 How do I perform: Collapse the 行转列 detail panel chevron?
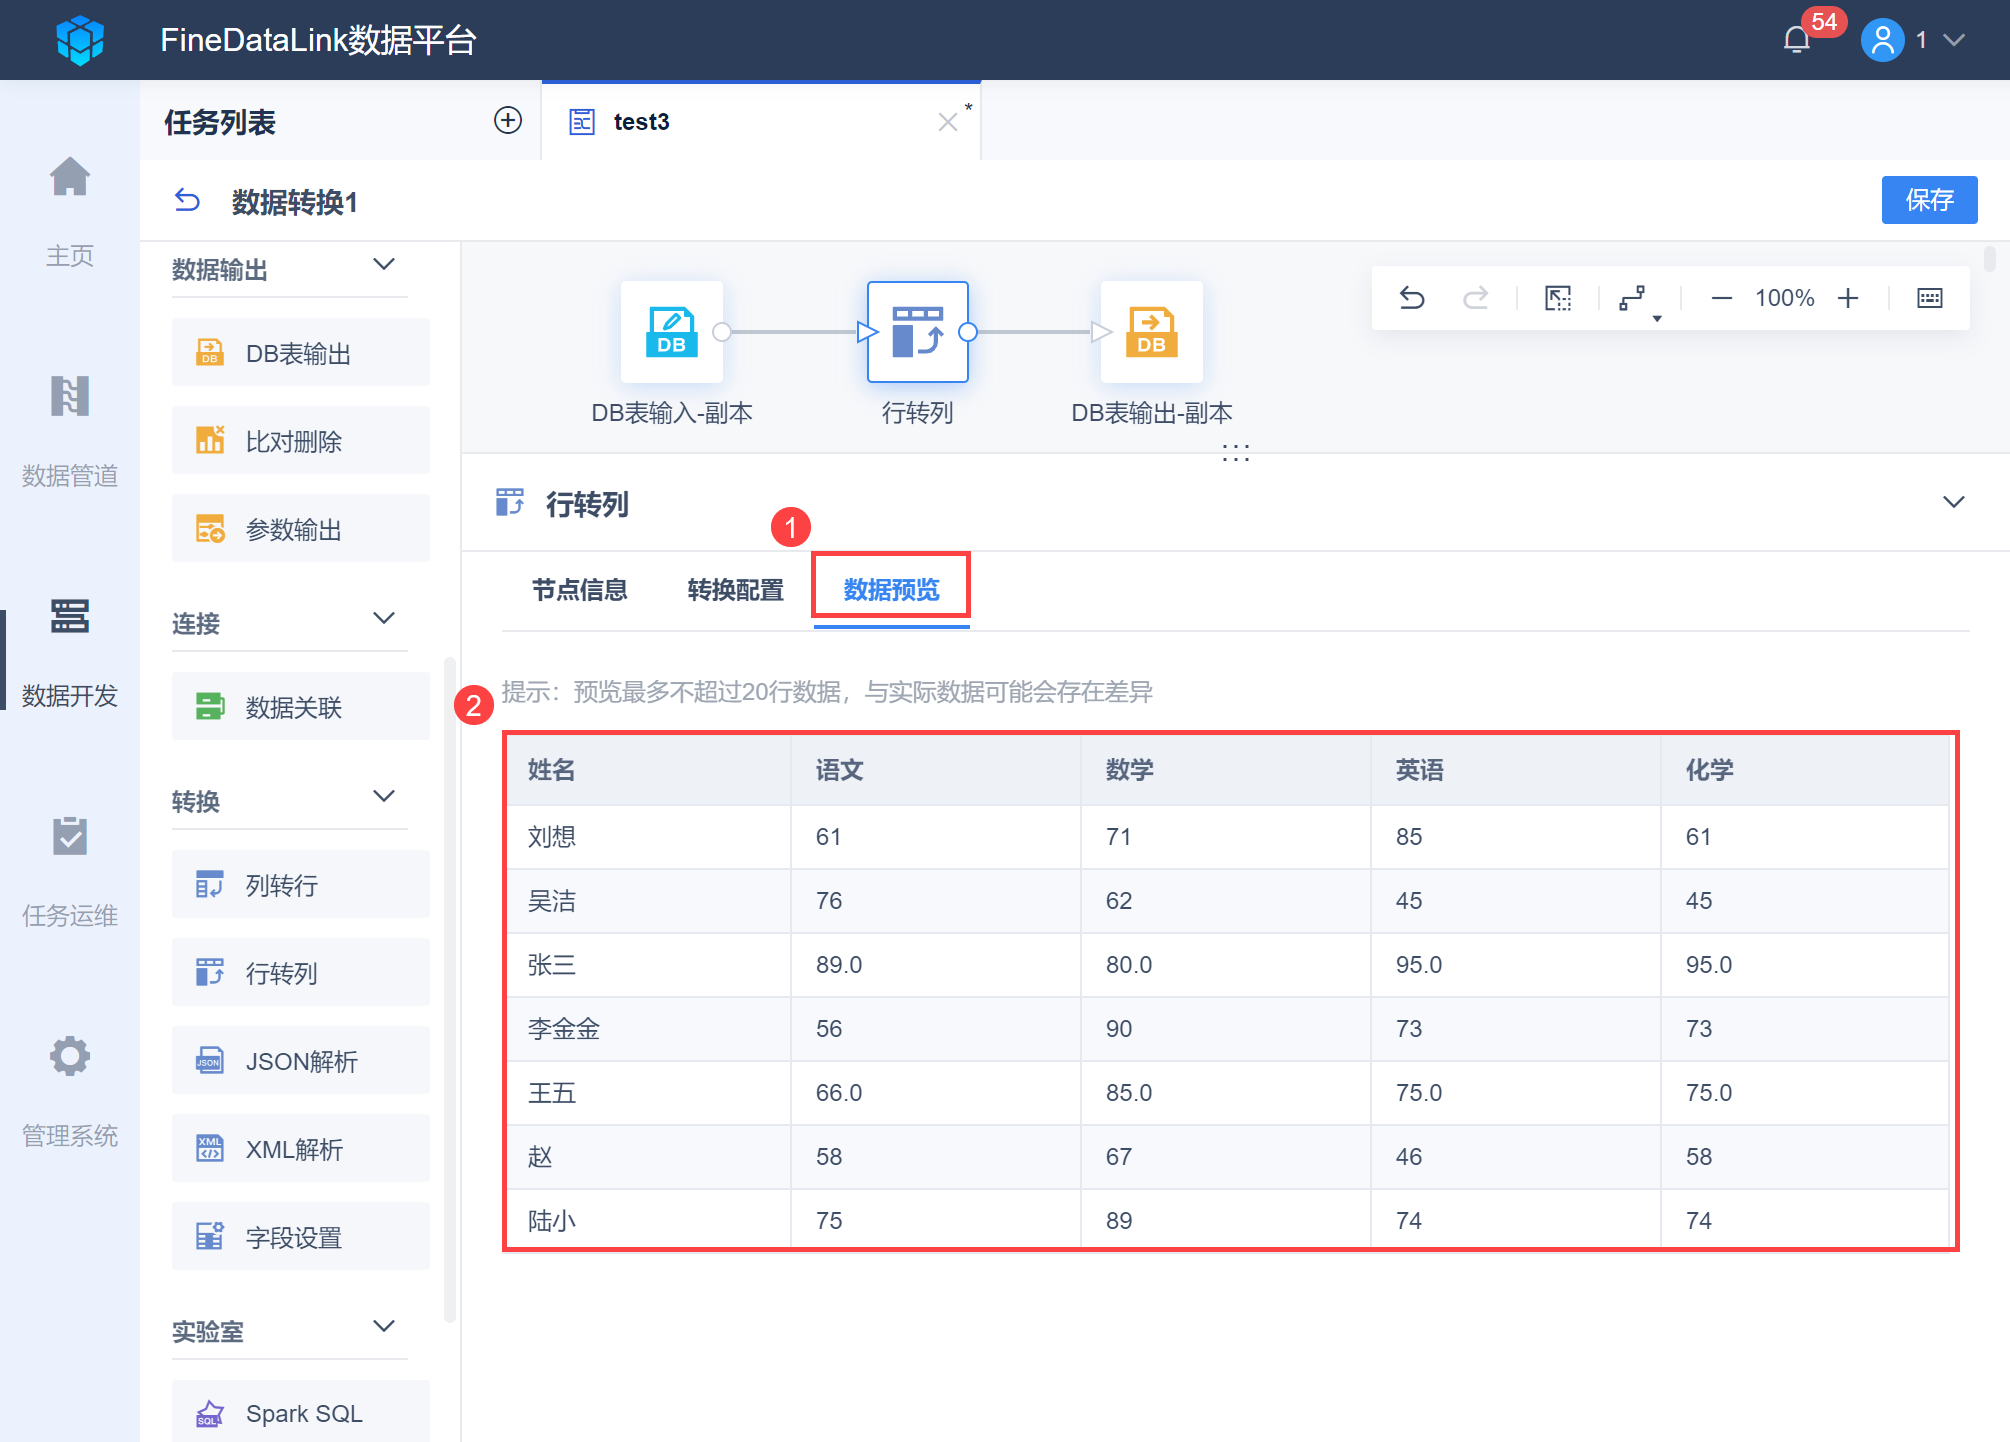click(1953, 502)
